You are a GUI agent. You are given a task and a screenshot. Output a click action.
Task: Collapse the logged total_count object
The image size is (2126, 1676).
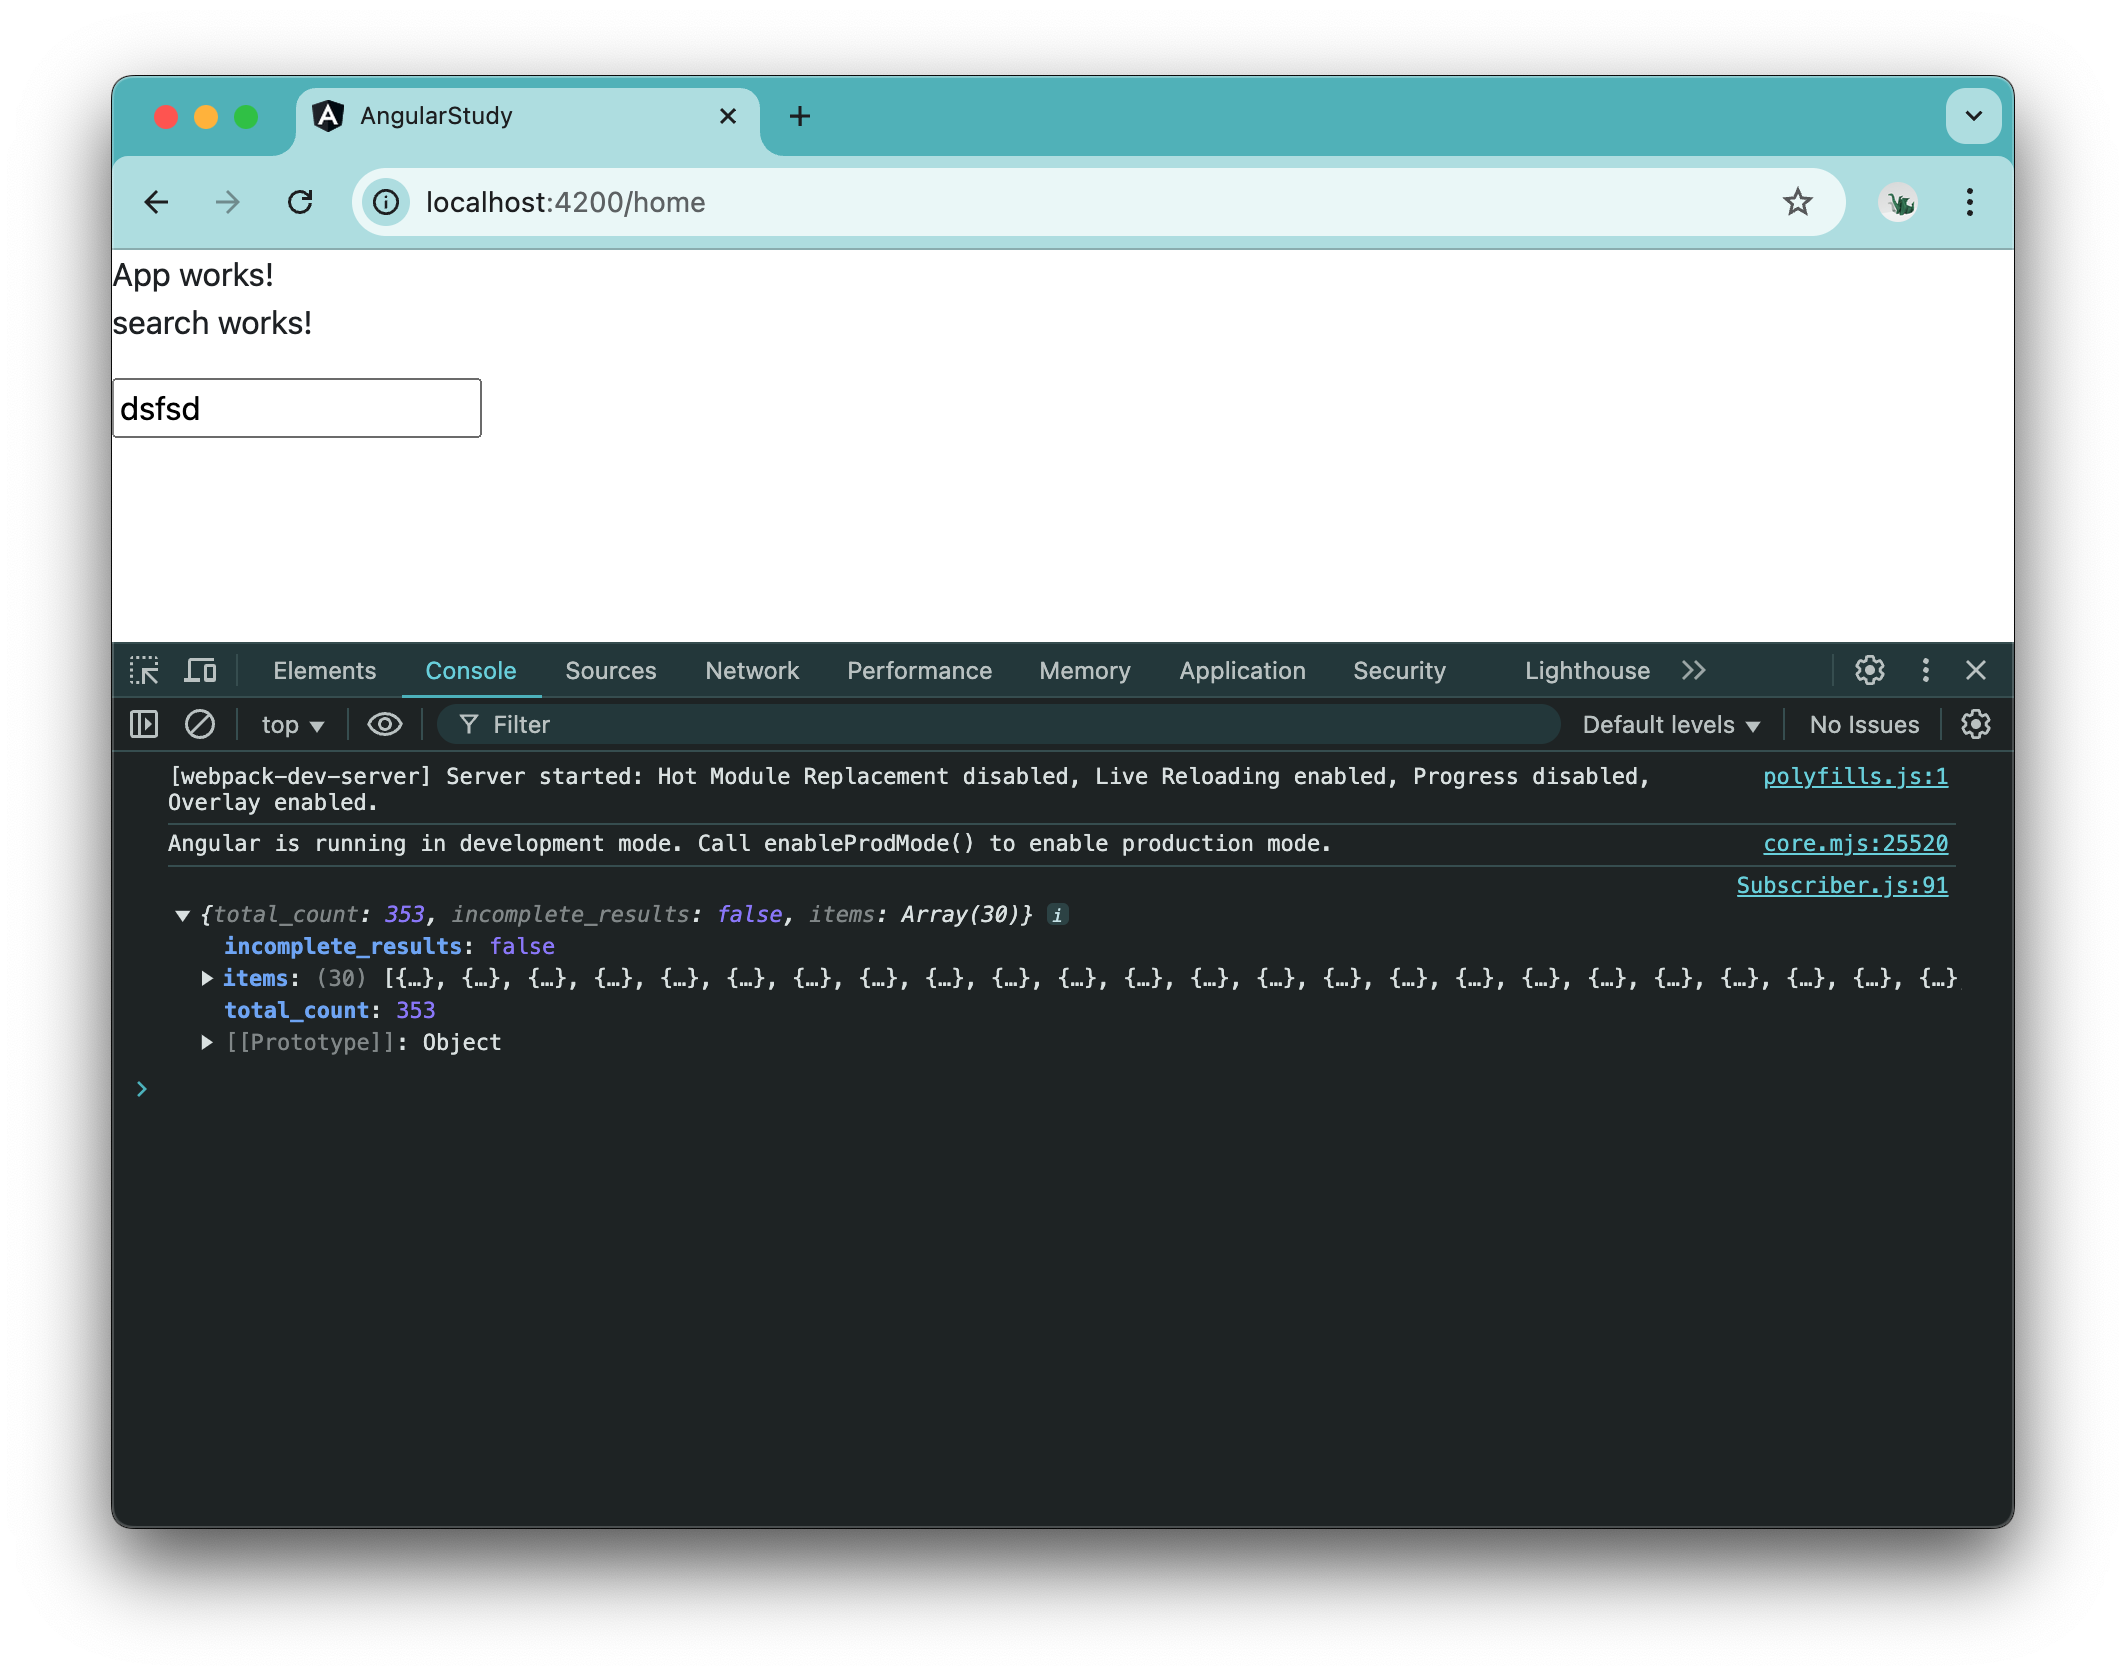tap(182, 914)
